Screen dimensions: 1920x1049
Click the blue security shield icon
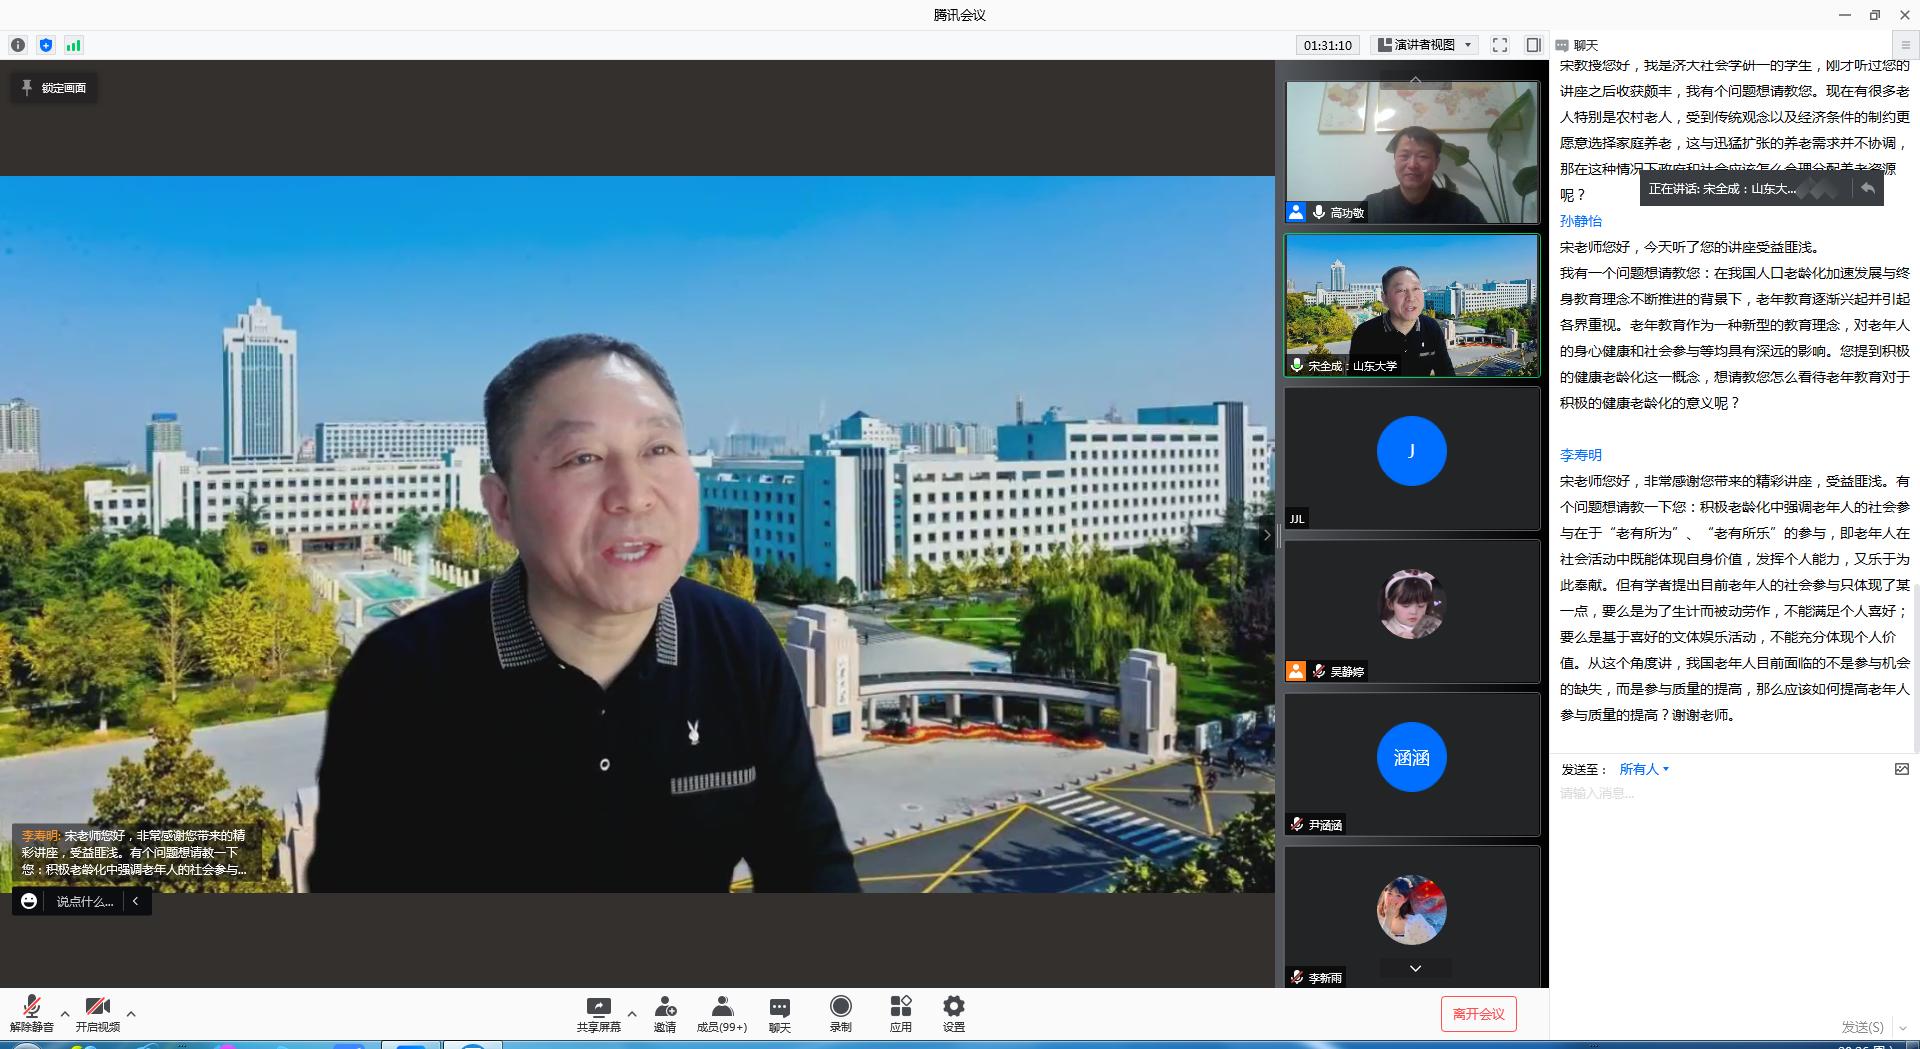pos(46,45)
